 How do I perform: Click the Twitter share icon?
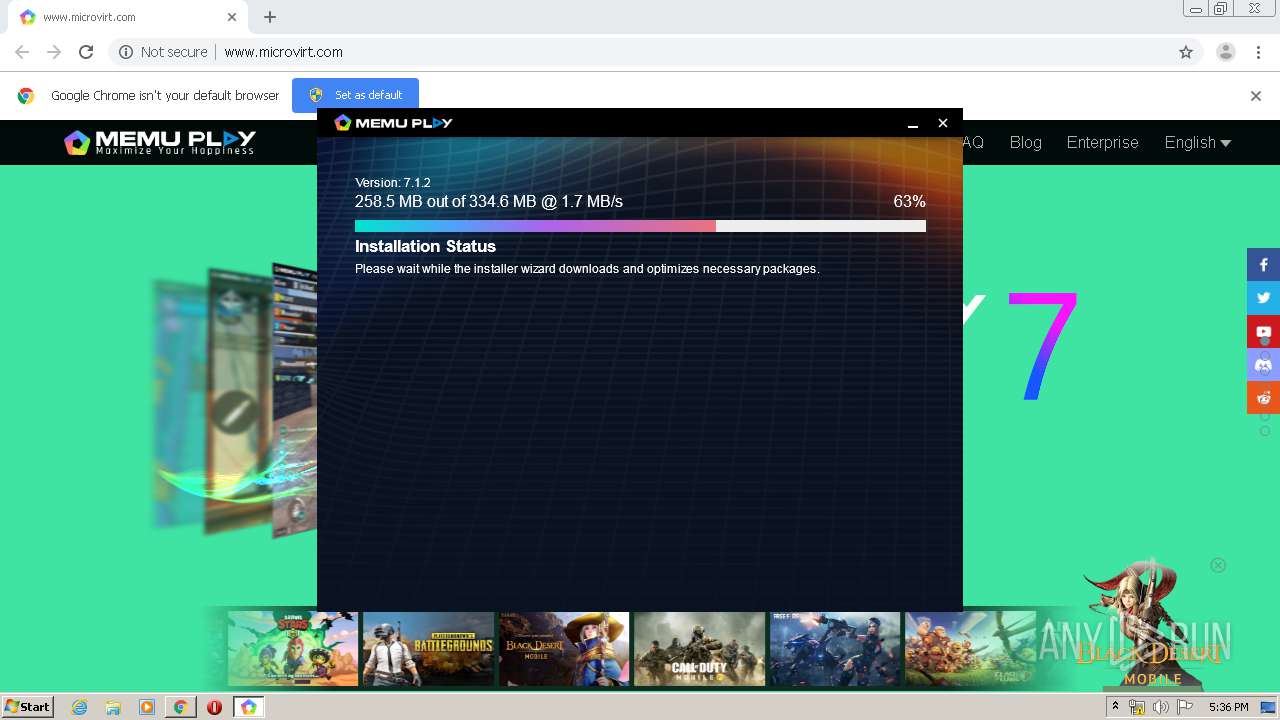click(x=1263, y=298)
